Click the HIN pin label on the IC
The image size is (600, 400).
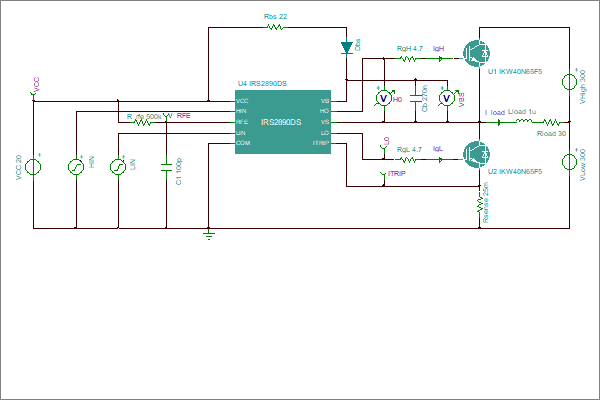tap(241, 111)
